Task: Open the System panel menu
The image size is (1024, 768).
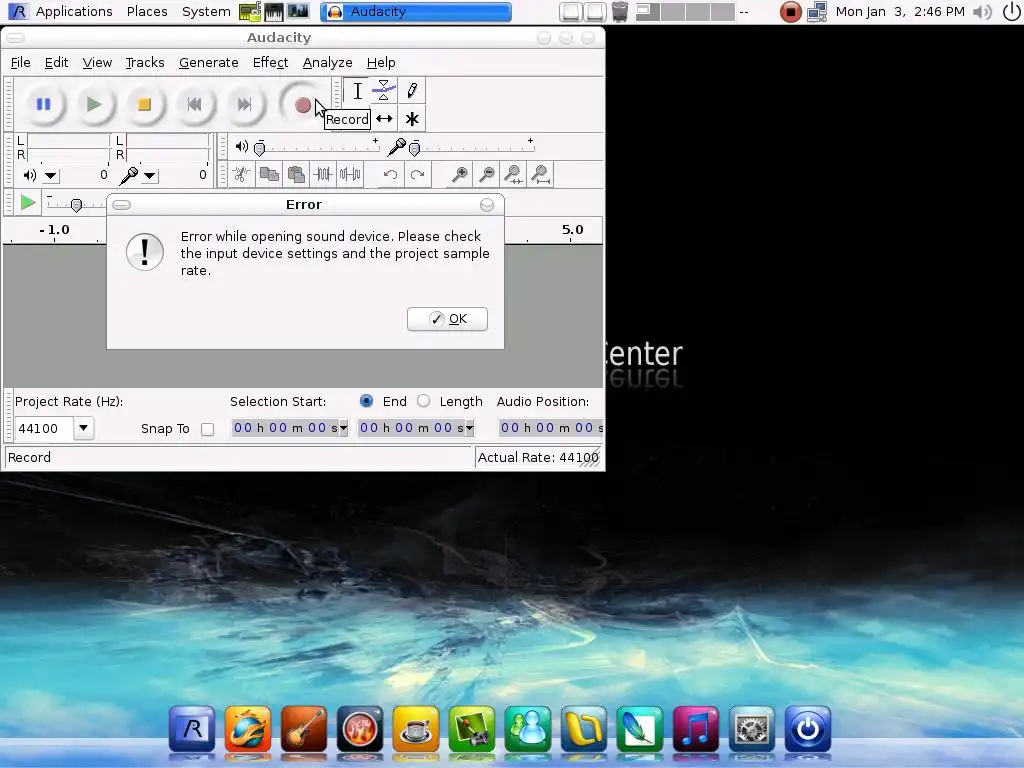Action: click(206, 11)
